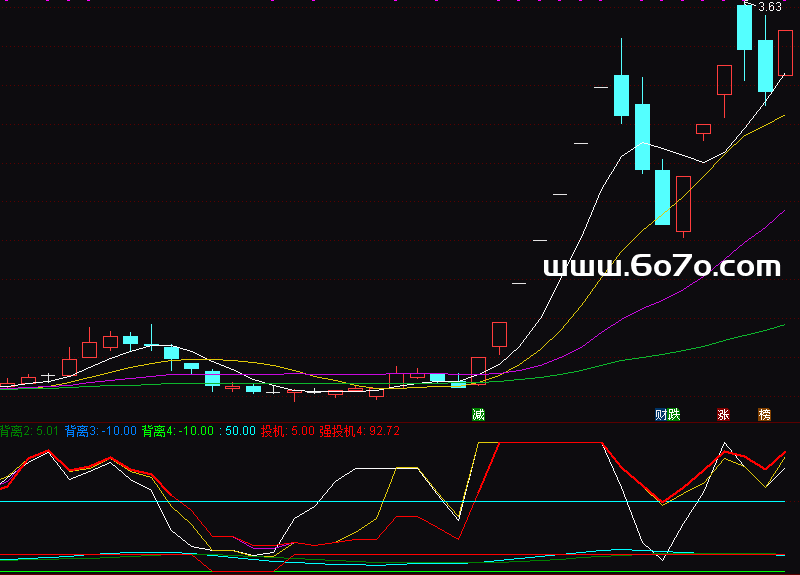Select red candle immediately right of gray candle

[499, 334]
